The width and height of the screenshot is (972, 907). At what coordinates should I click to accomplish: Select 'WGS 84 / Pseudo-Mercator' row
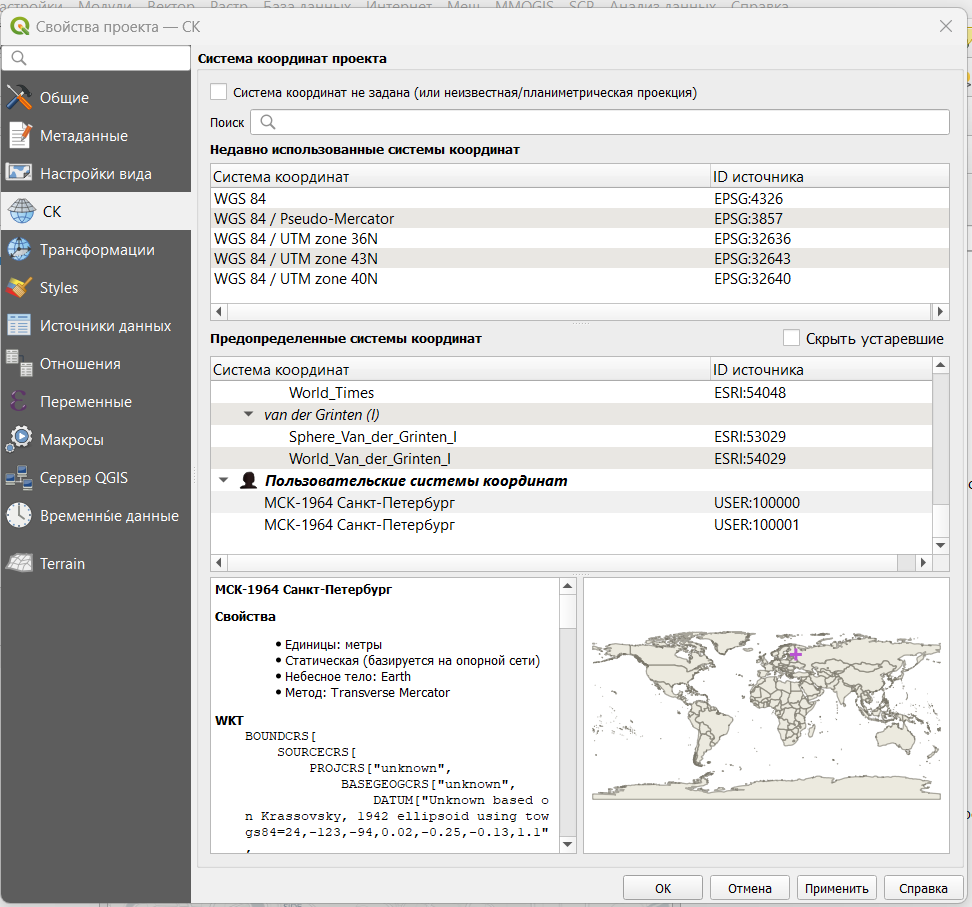point(580,218)
